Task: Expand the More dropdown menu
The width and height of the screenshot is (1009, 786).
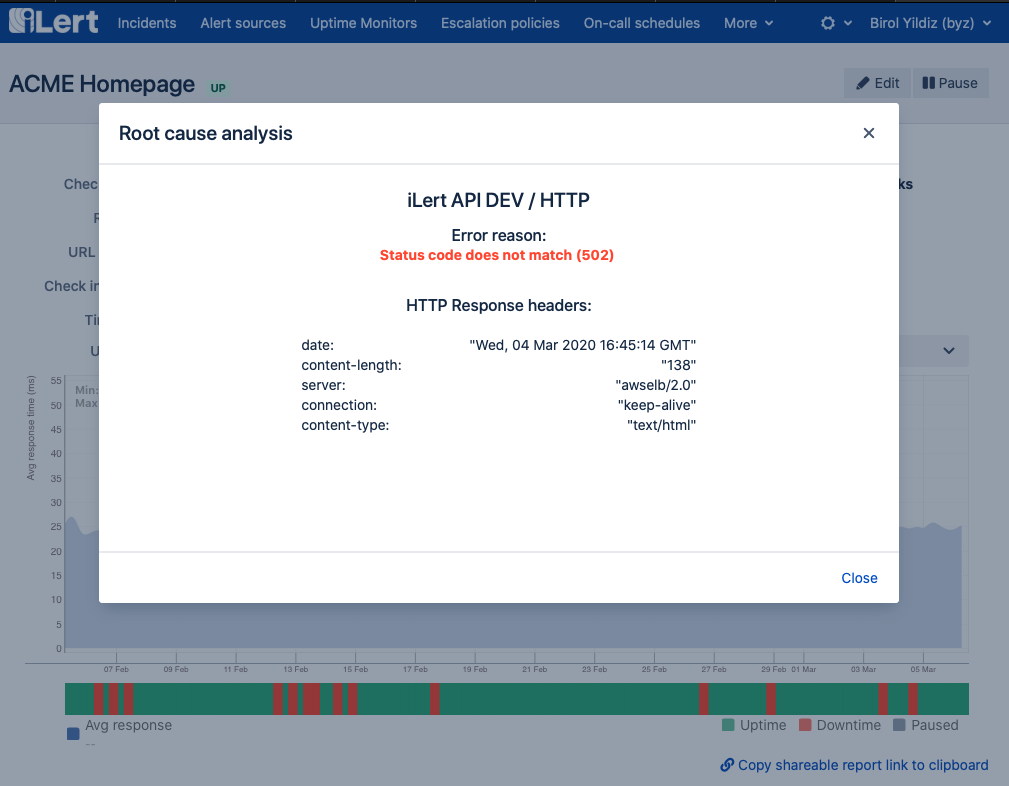Action: coord(748,23)
